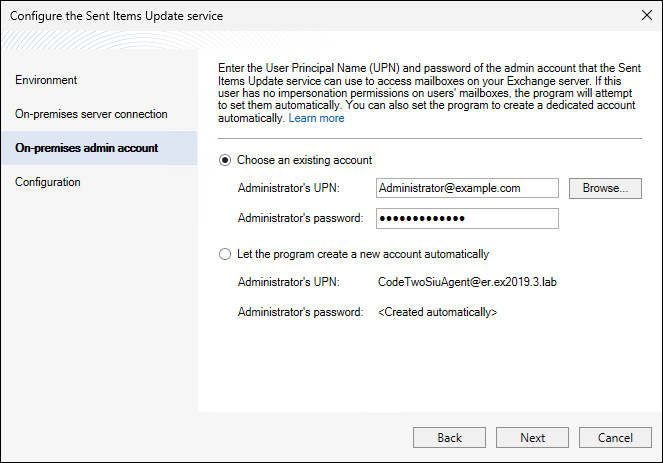This screenshot has width=663, height=463.
Task: Click the password label under automatic account
Action: point(300,313)
